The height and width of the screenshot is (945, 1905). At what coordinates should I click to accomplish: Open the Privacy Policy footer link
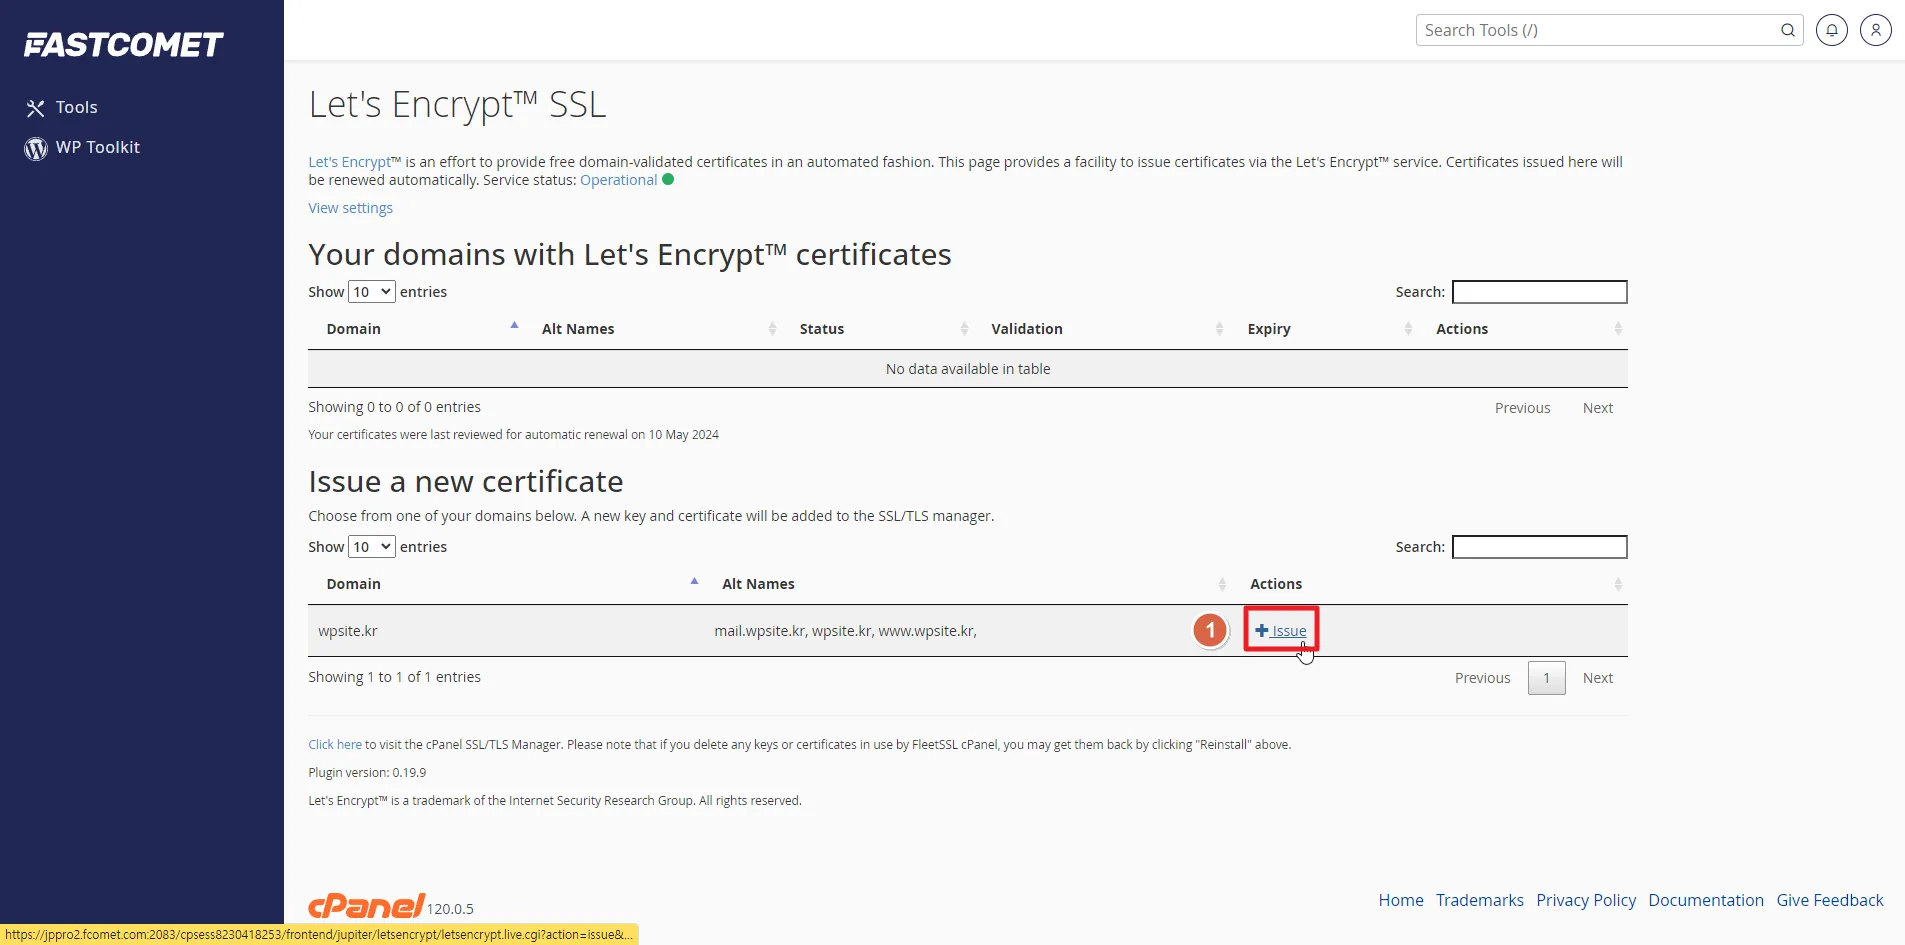click(x=1586, y=900)
